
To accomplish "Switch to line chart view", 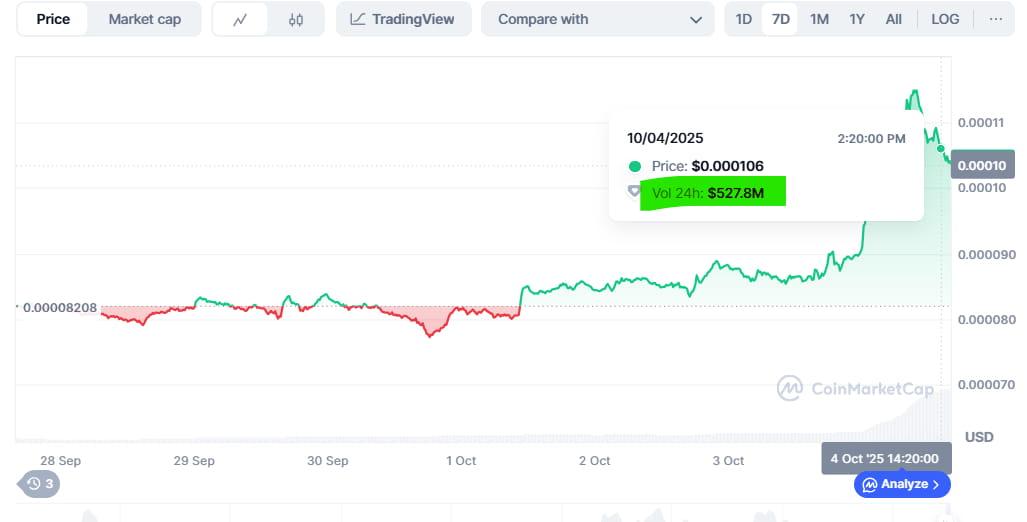I will point(240,19).
